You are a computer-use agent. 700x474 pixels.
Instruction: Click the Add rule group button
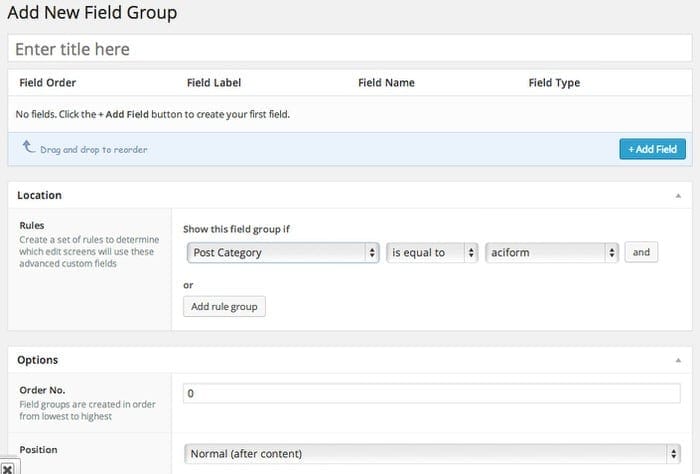tap(224, 307)
